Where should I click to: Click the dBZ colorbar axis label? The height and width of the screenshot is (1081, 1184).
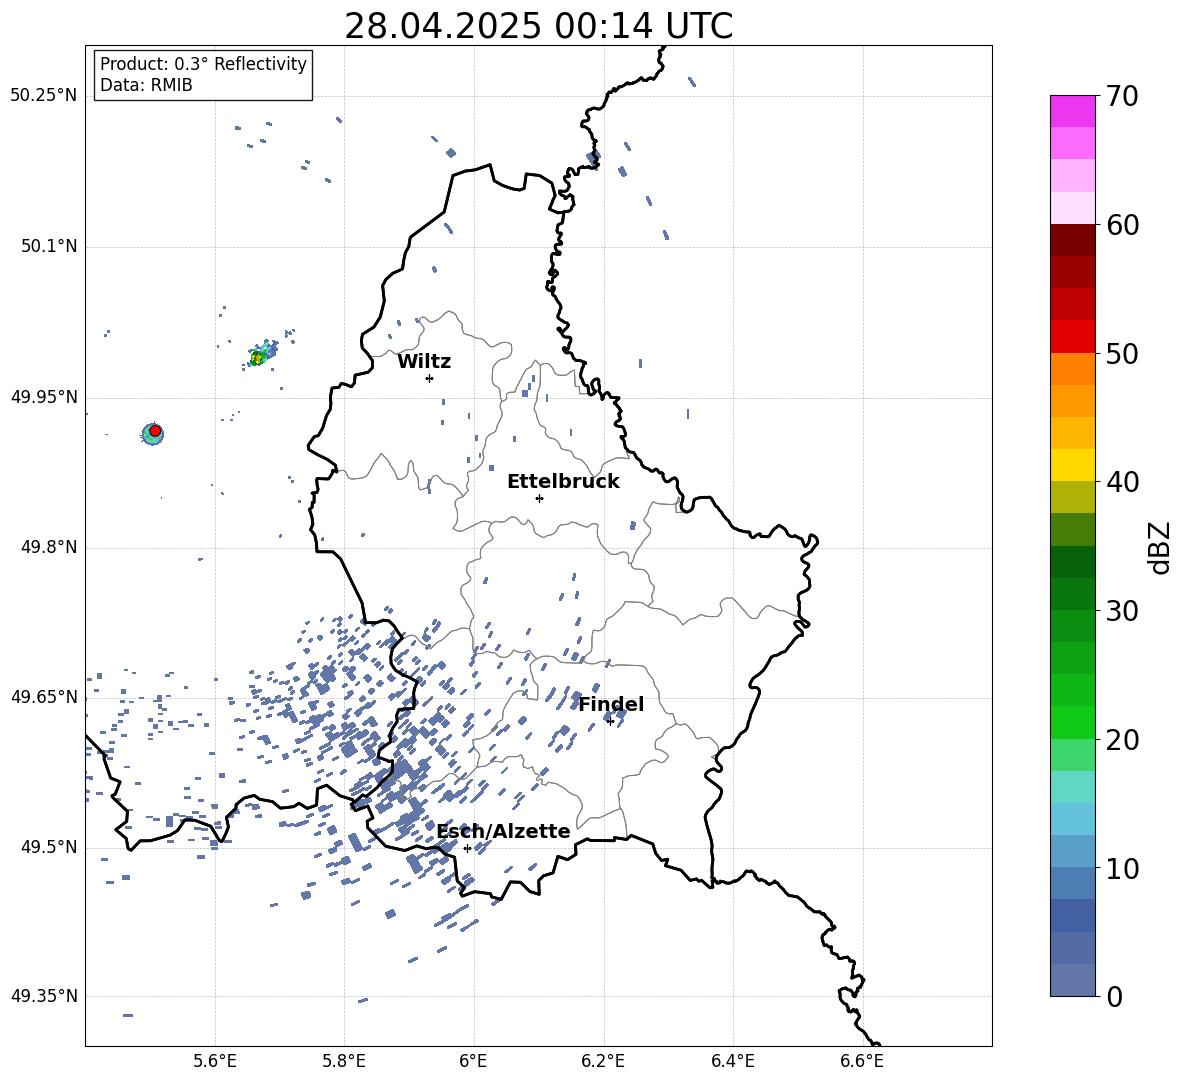click(x=1161, y=547)
